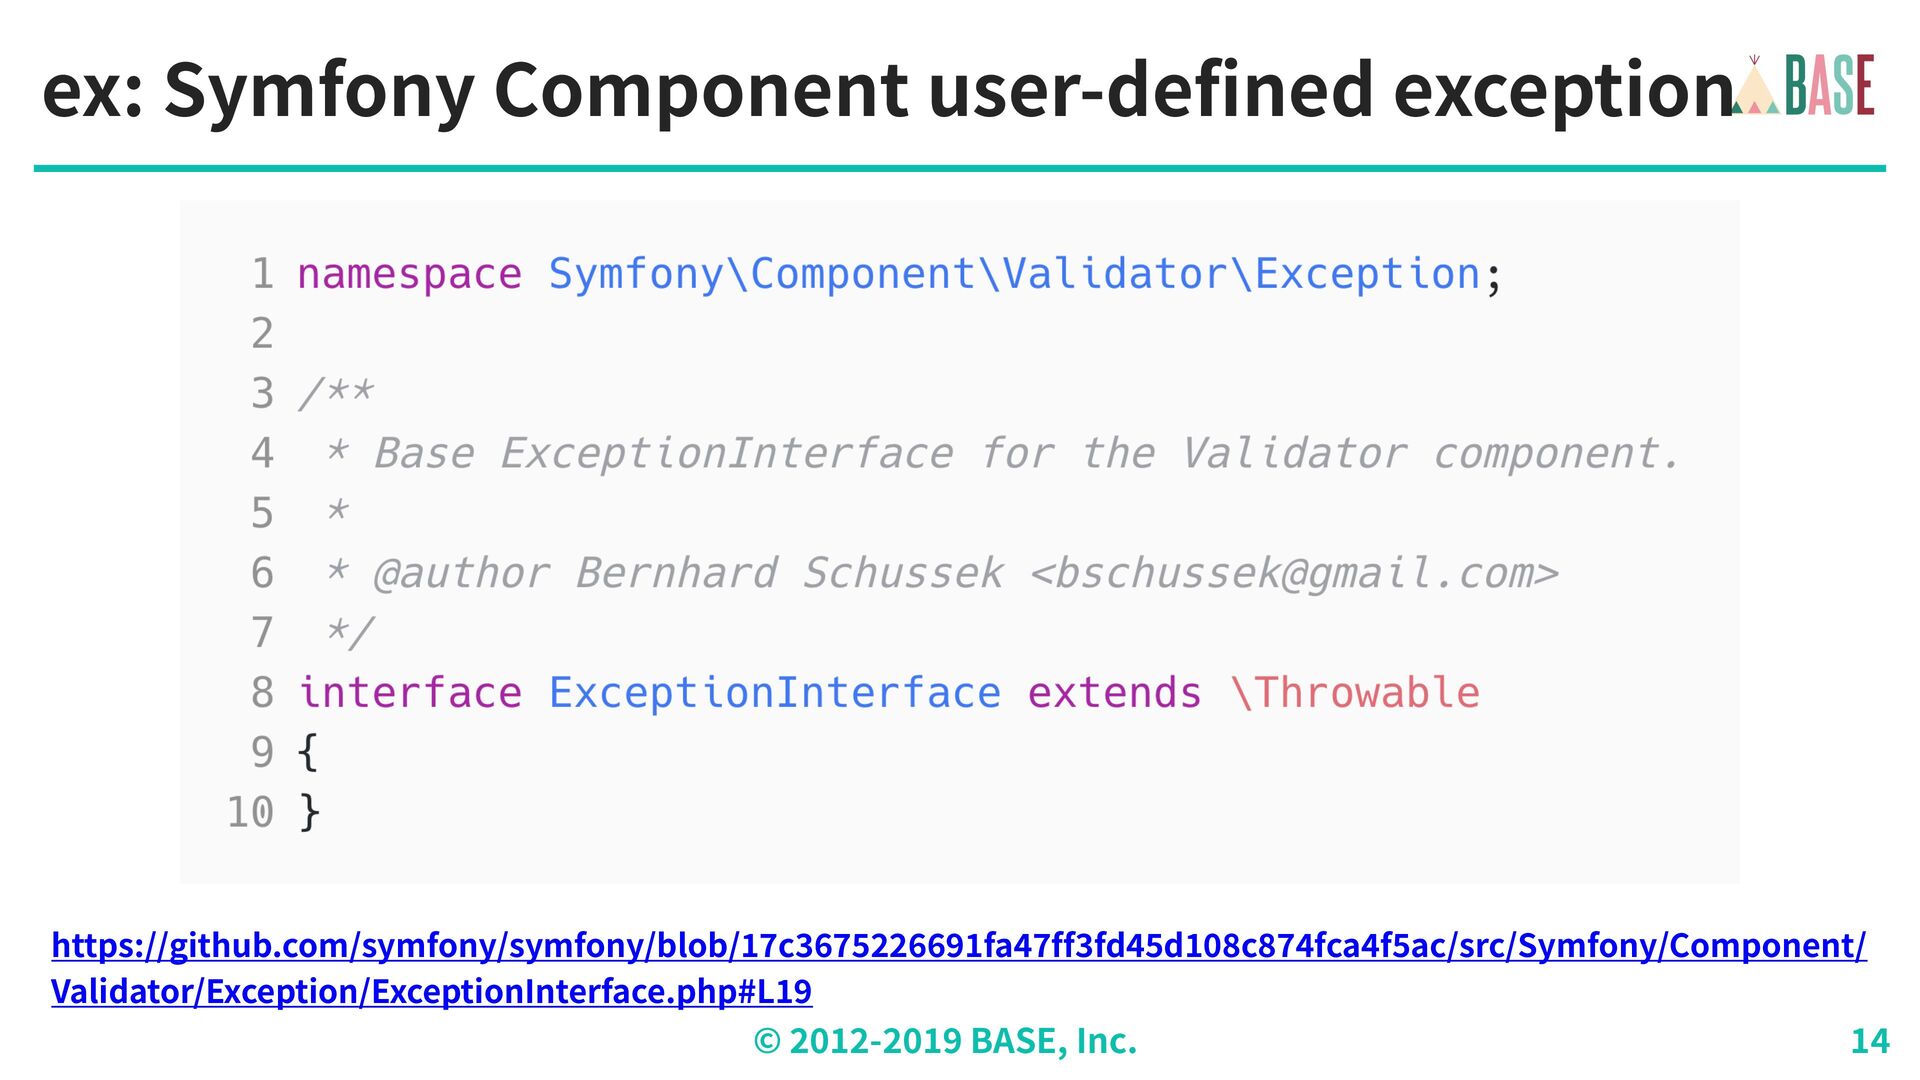Click the comment opener on line 3

(x=336, y=393)
